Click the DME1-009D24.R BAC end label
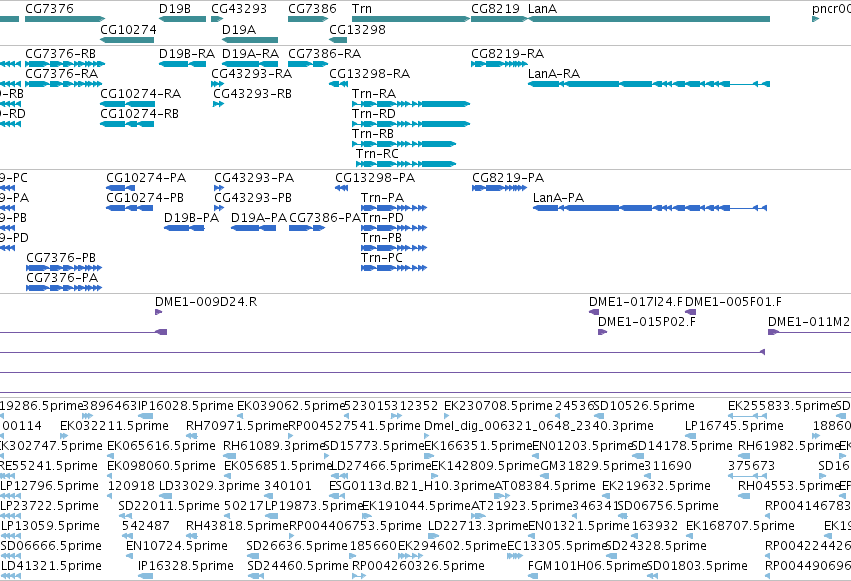The width and height of the screenshot is (851, 581). pyautogui.click(x=206, y=302)
